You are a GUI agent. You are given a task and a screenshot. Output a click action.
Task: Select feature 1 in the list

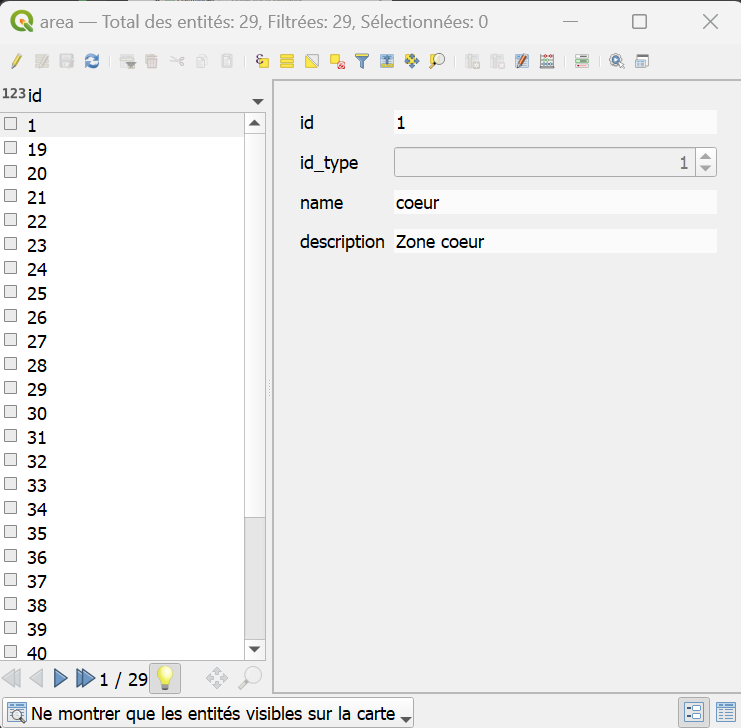pyautogui.click(x=123, y=125)
